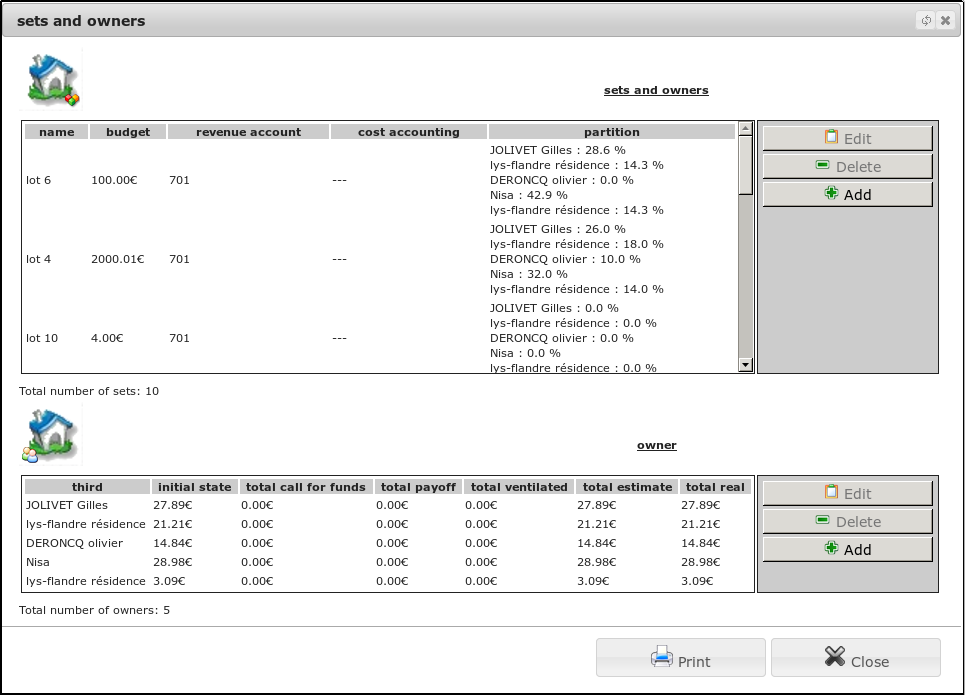Click the owner house icon with people

pos(50,435)
